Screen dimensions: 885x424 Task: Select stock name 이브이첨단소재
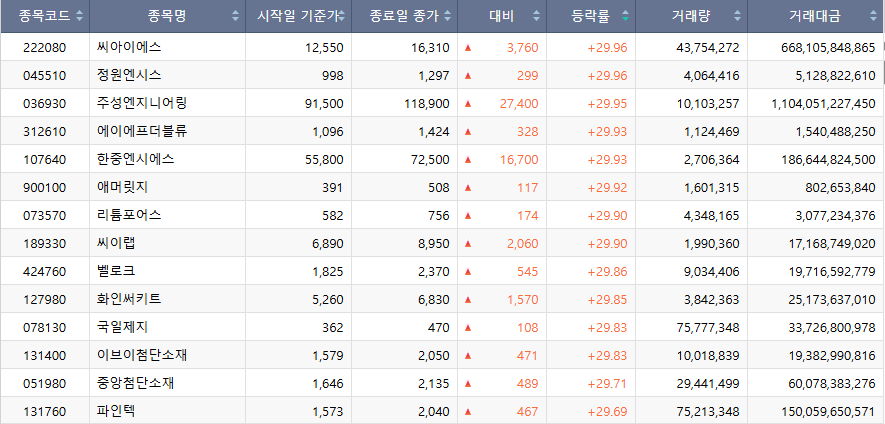pyautogui.click(x=142, y=355)
